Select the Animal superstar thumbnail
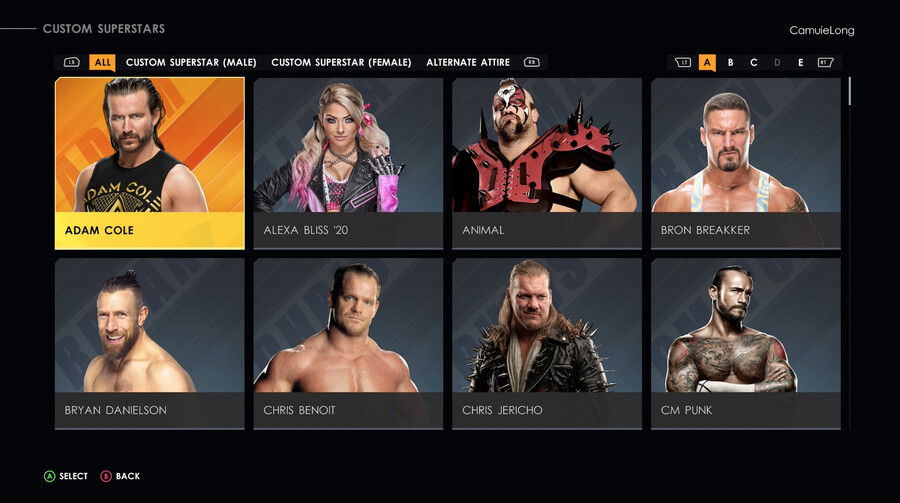 [x=547, y=164]
